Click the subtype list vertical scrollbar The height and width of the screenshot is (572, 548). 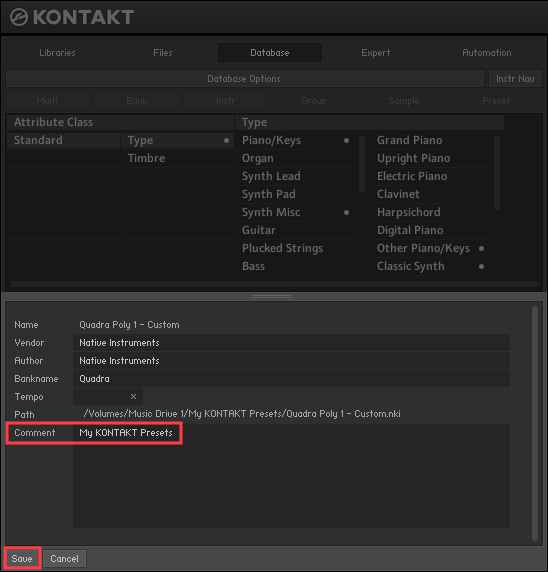click(497, 173)
